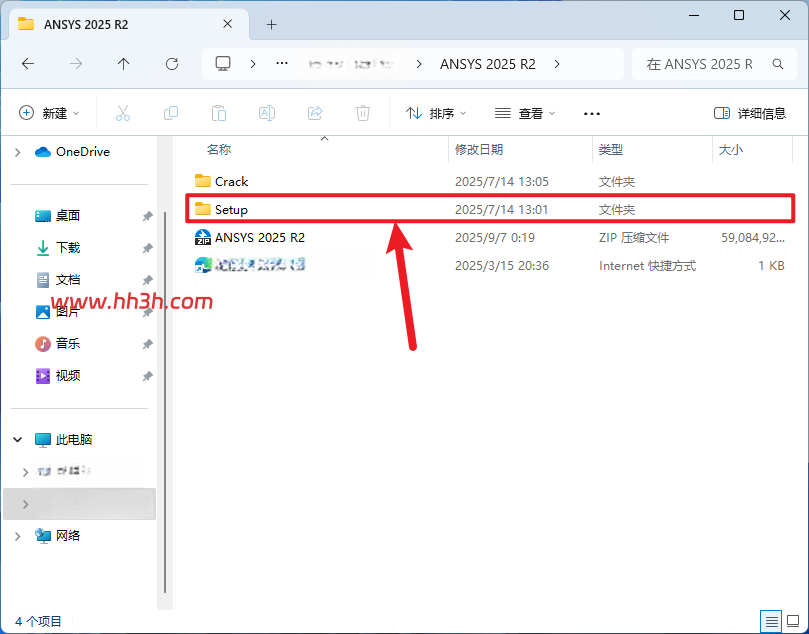
Task: Collapse the 此电脑 tree node
Action: coord(18,440)
